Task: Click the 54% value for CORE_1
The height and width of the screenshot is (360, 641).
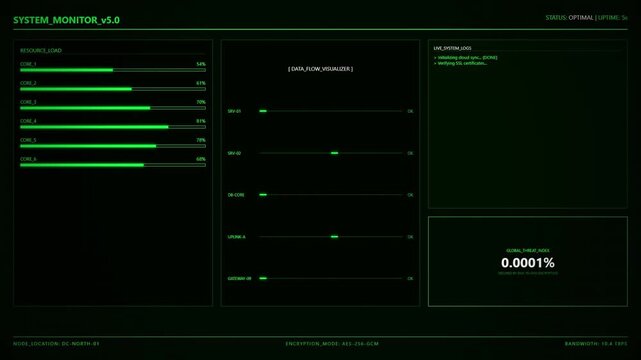Action: tap(201, 64)
